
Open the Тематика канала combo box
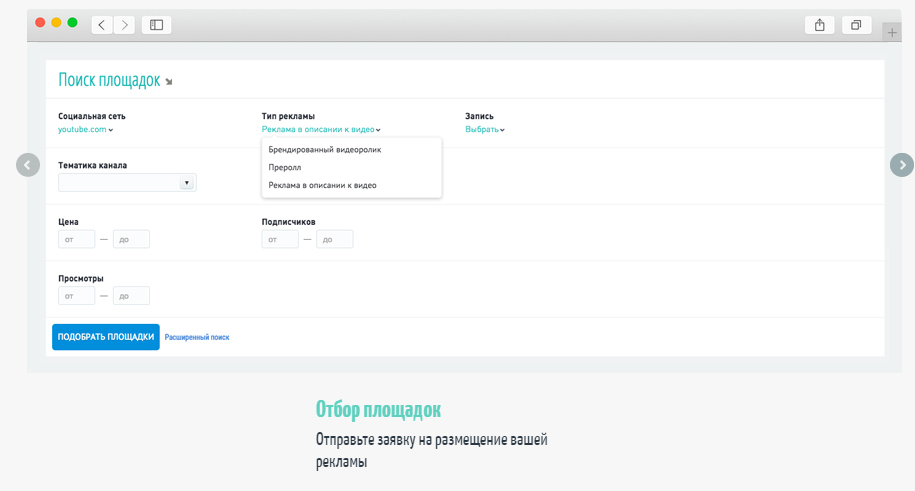tap(127, 183)
